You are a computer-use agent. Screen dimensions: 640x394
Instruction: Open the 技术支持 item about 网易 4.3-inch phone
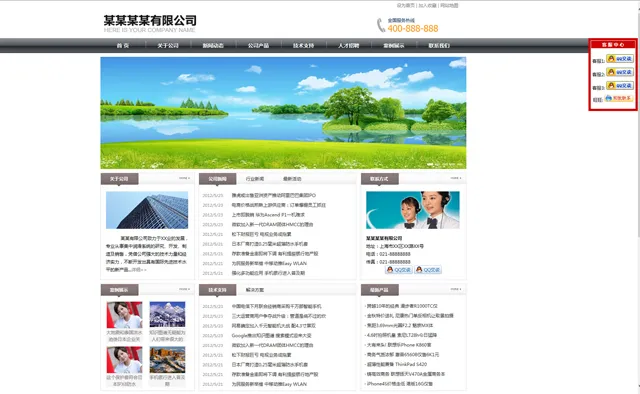tap(273, 326)
